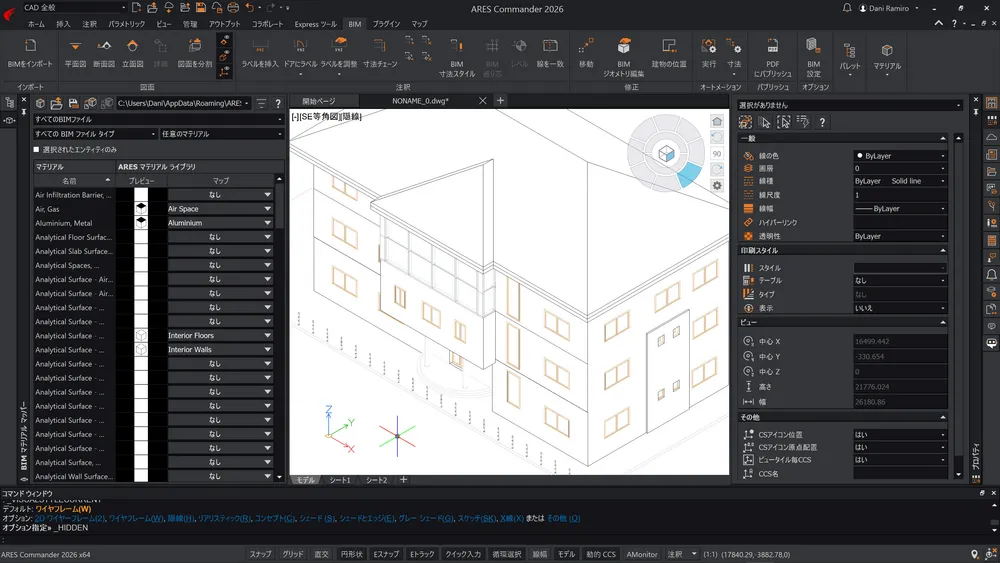The image size is (1000, 563).
Task: Click the location marker icon in status bar
Action: (x=974, y=554)
